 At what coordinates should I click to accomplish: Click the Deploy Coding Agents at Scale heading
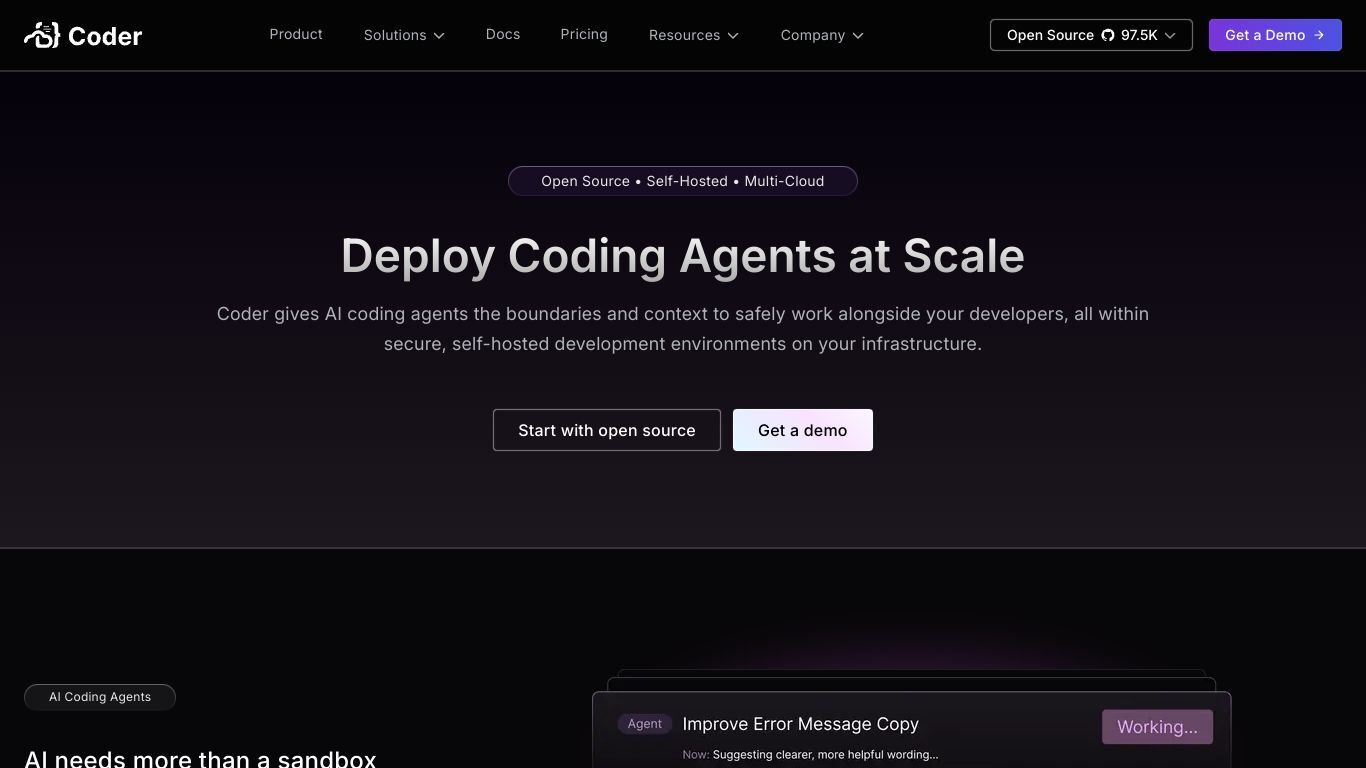[683, 256]
